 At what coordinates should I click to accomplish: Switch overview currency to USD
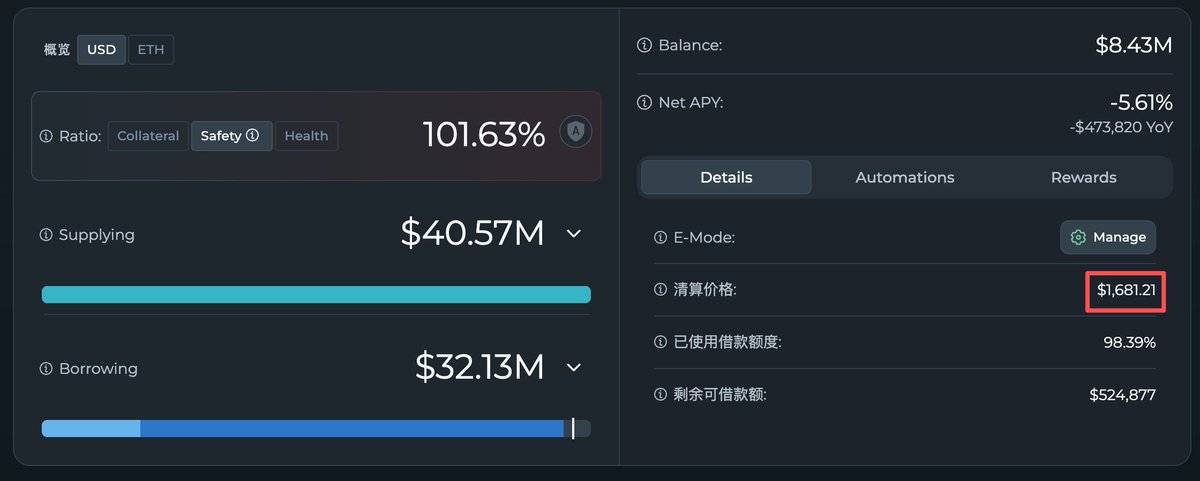click(x=101, y=49)
